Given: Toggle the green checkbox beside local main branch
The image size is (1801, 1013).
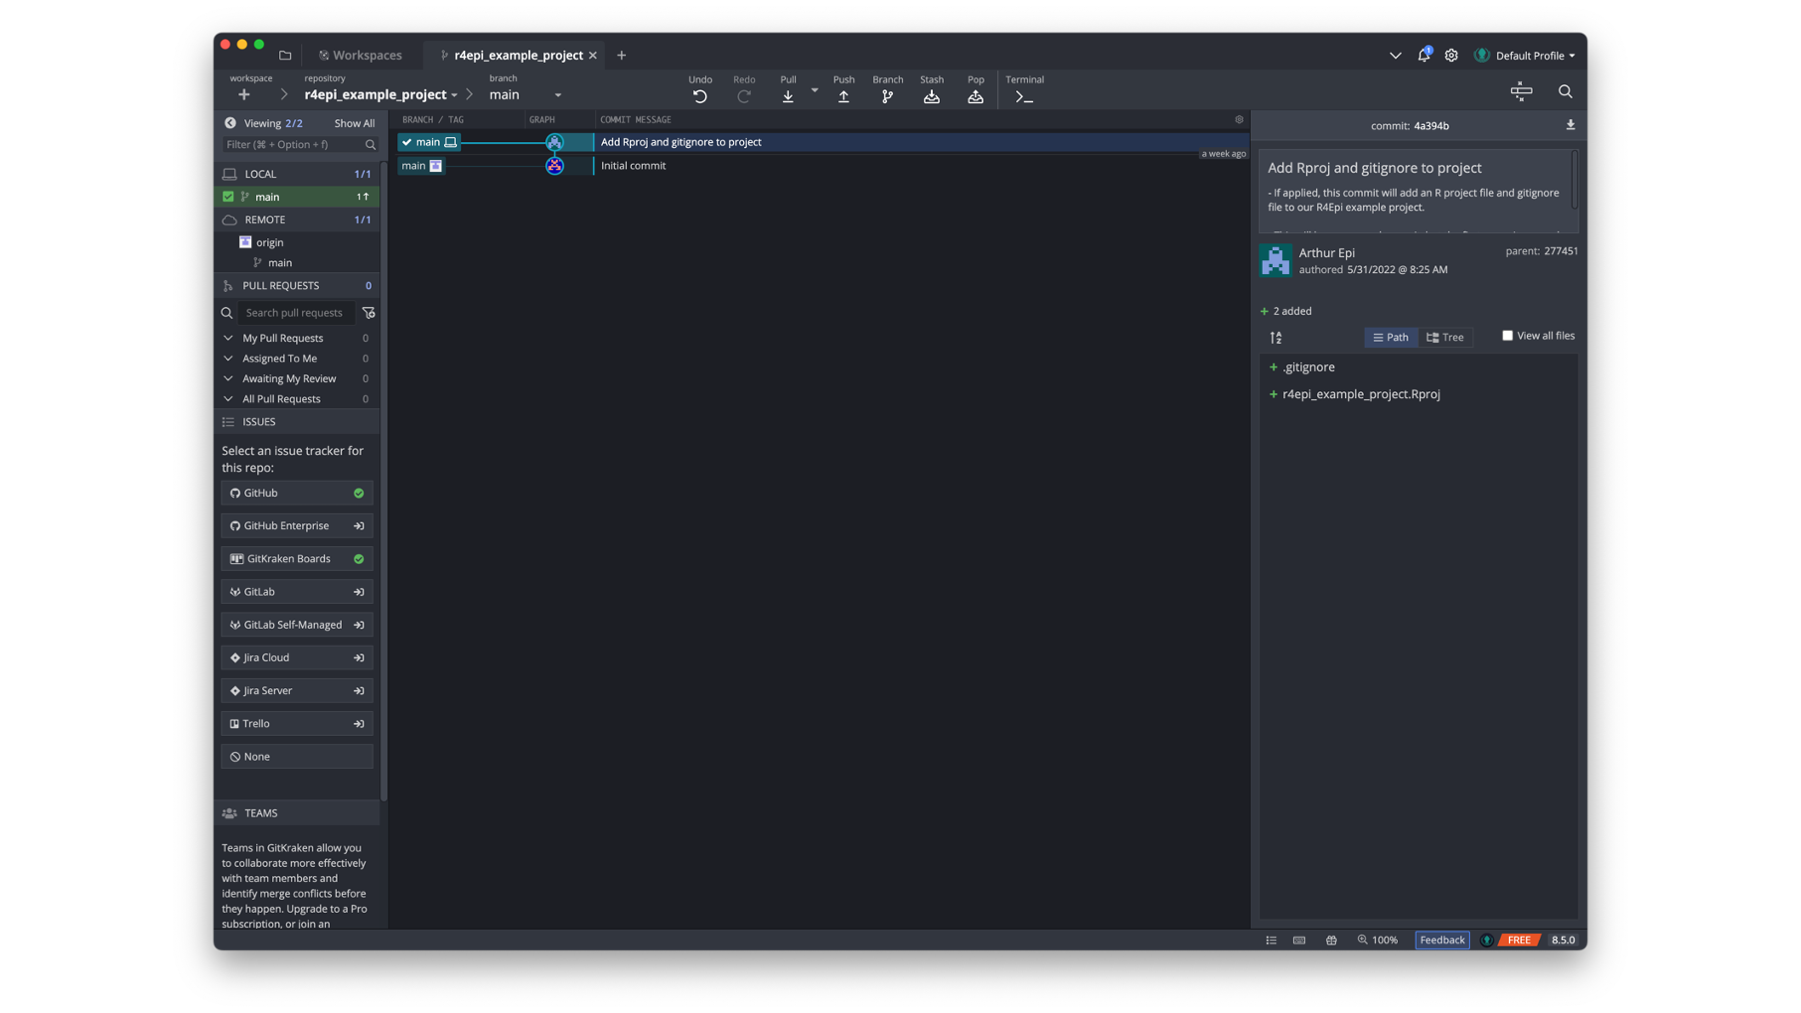Looking at the screenshot, I should [228, 197].
